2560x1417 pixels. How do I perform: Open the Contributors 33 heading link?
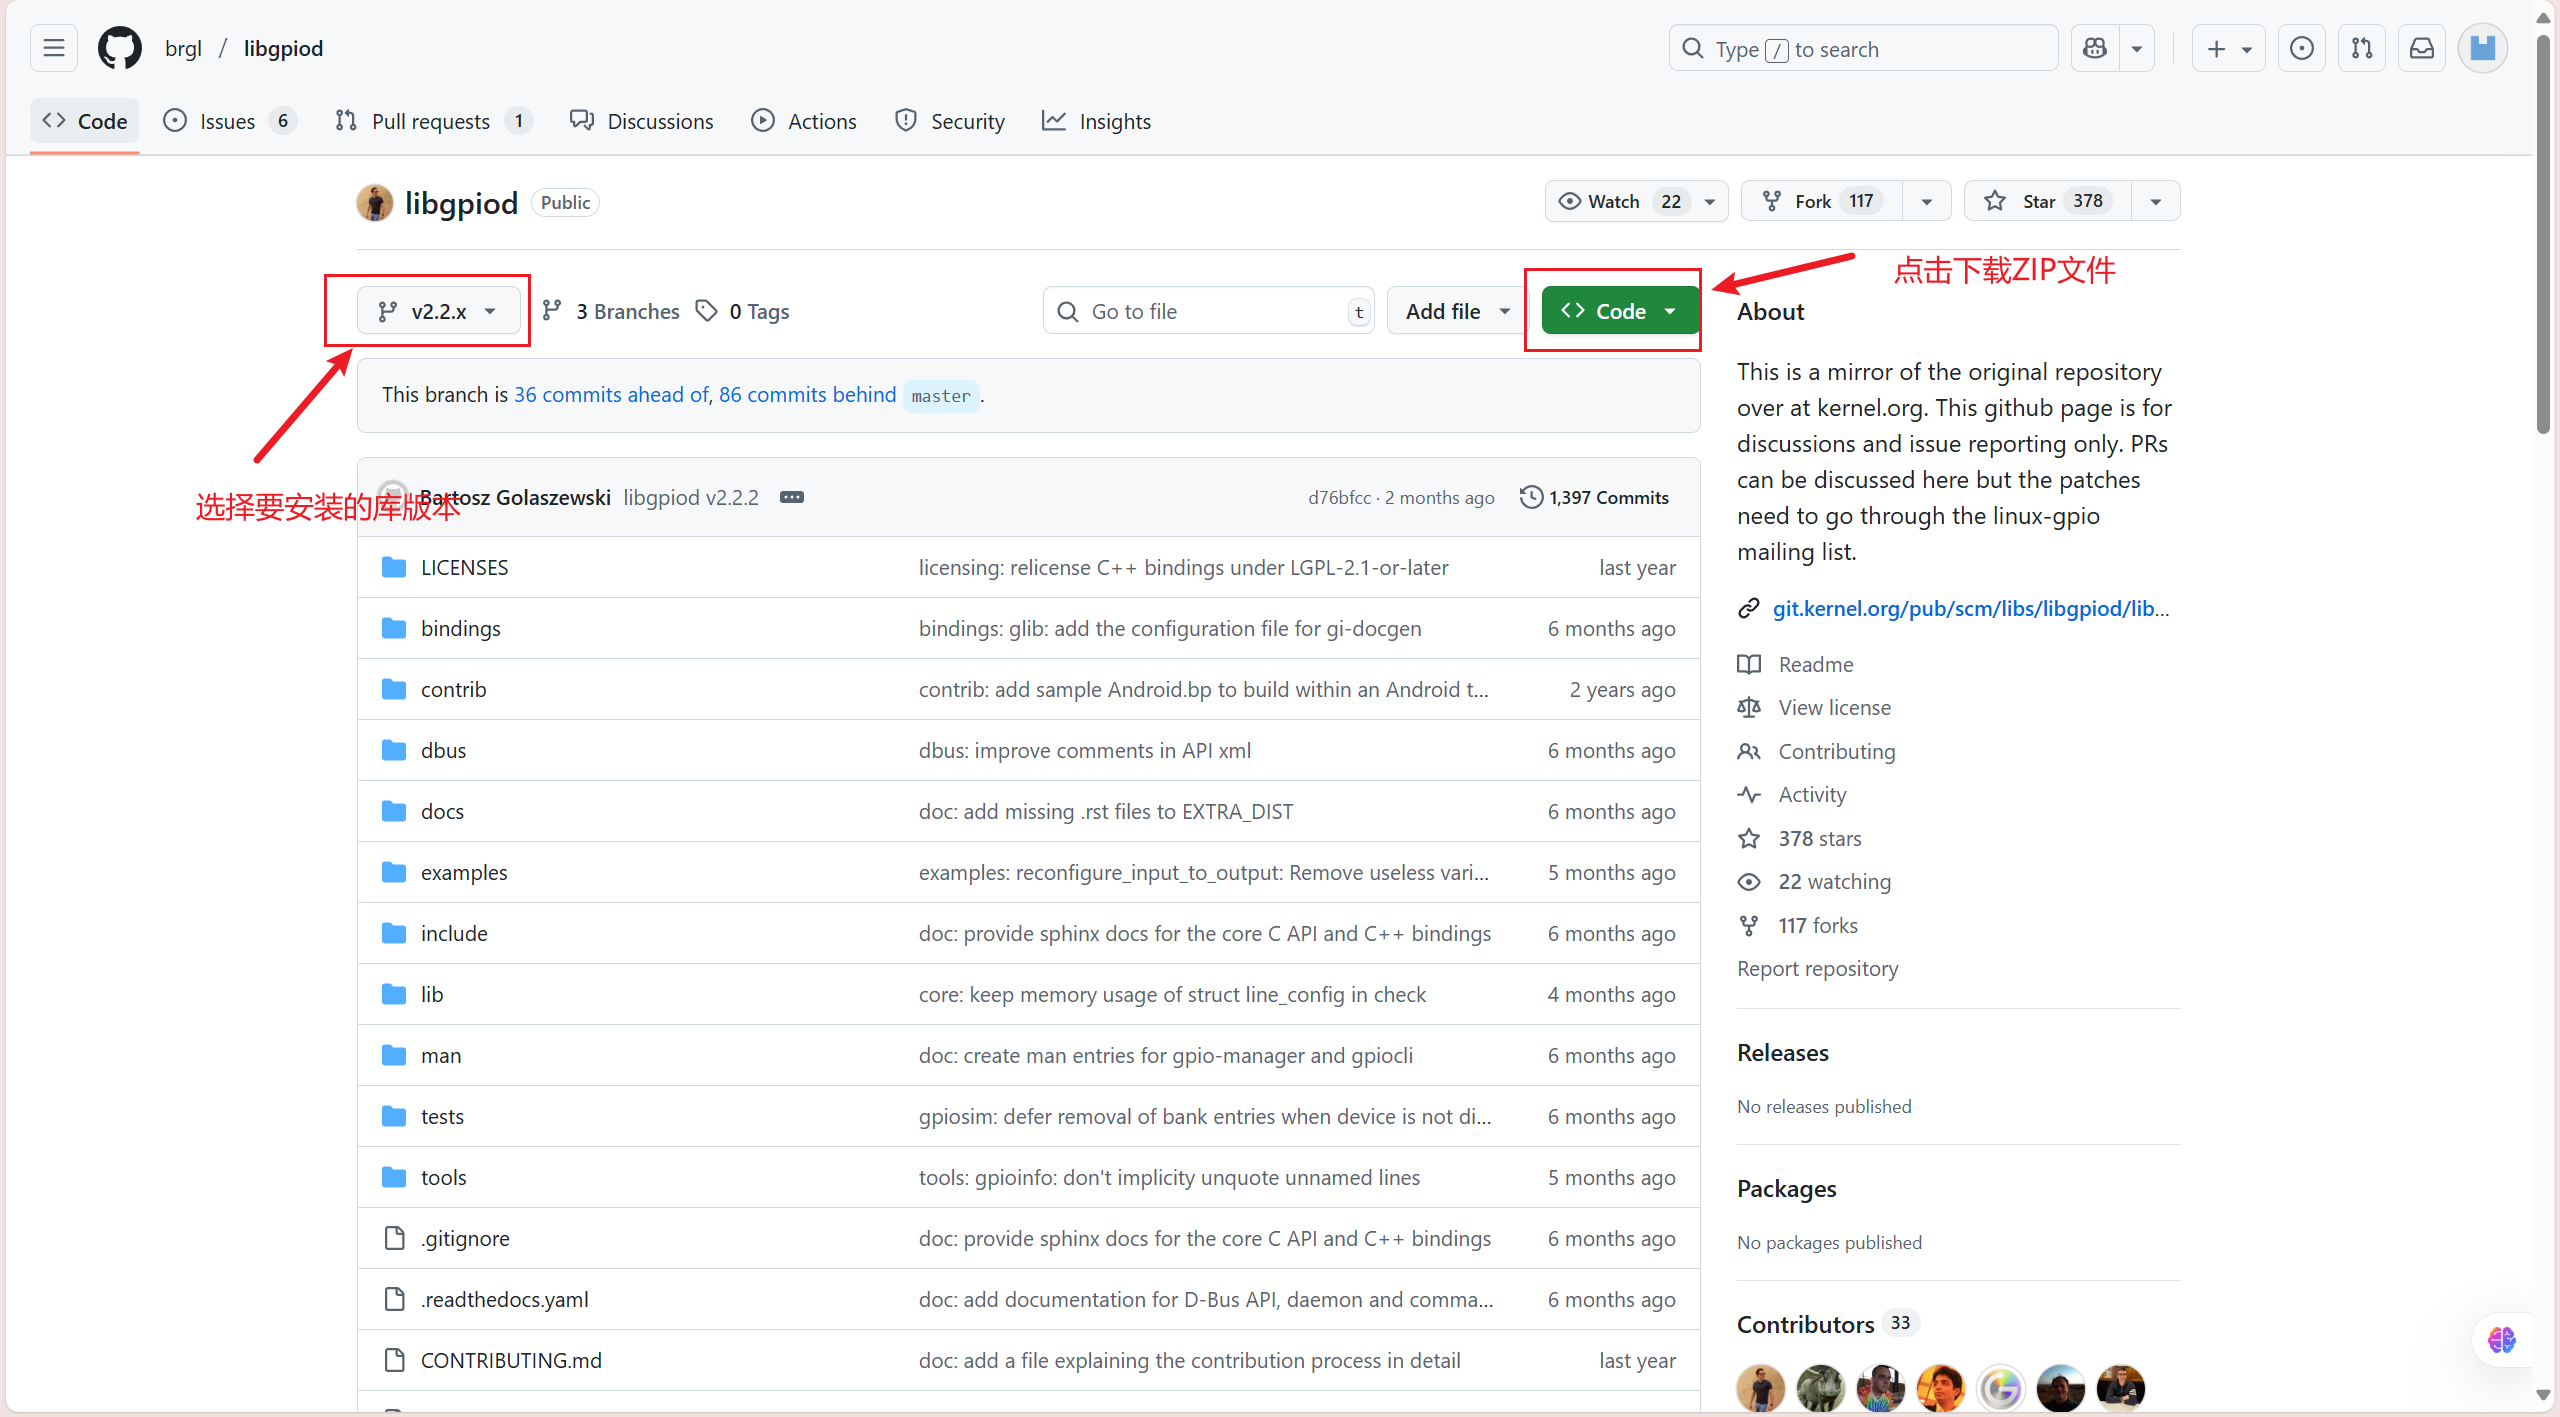[x=1827, y=1324]
